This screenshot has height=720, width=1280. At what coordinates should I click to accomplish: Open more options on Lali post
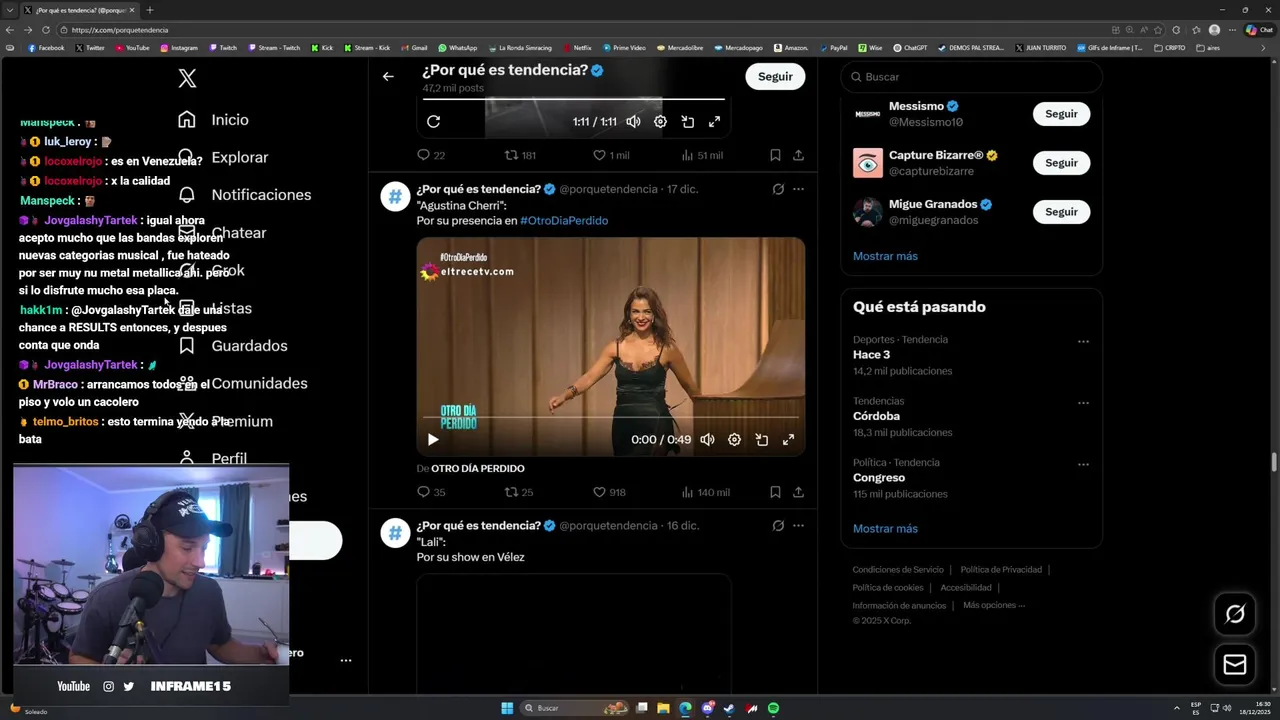click(798, 526)
